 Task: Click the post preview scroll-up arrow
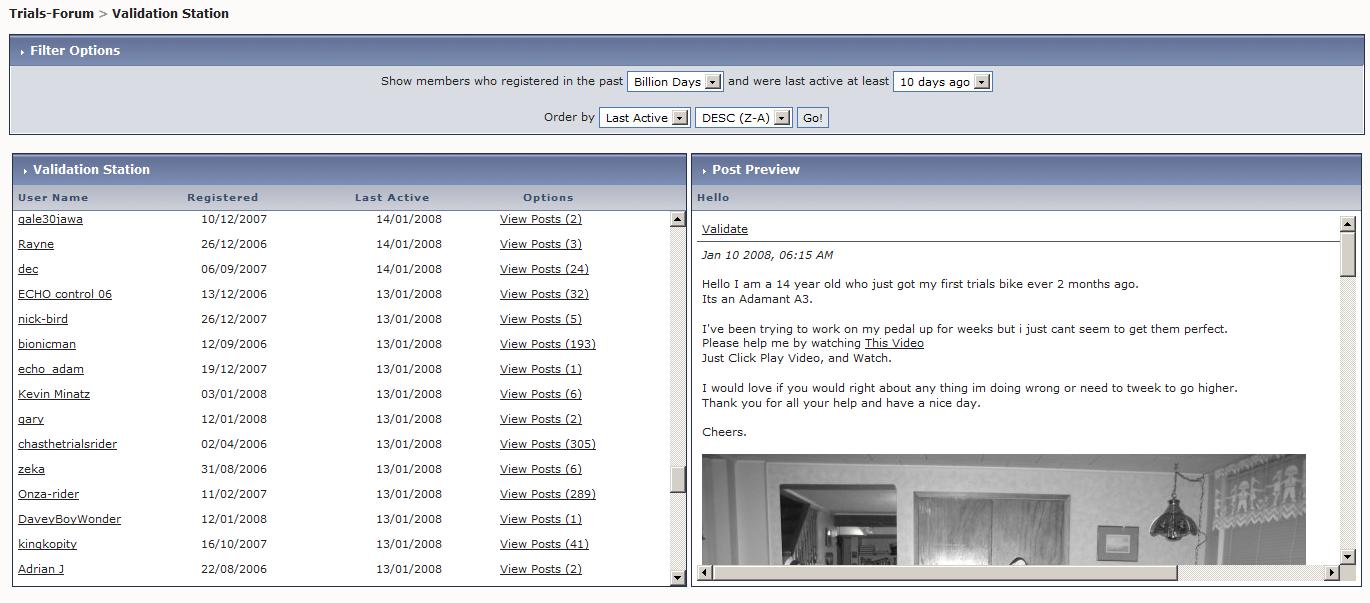pyautogui.click(x=1347, y=224)
